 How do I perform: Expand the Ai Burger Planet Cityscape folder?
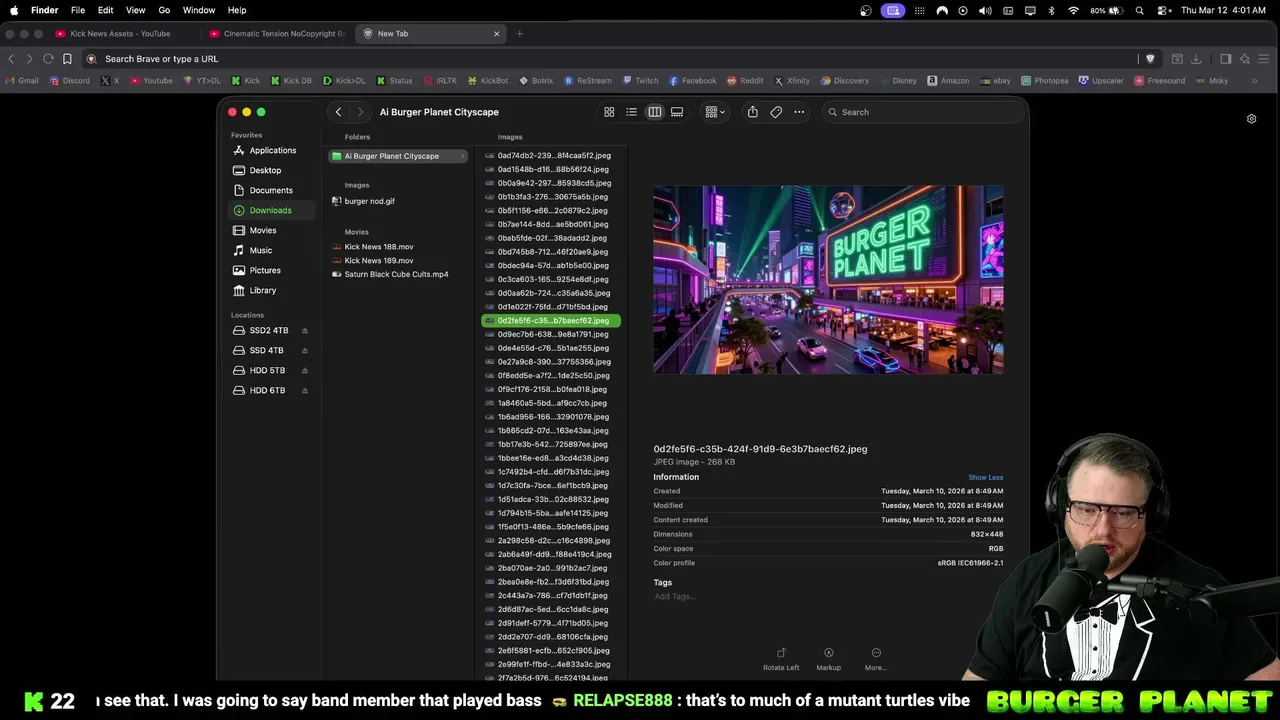click(x=463, y=156)
